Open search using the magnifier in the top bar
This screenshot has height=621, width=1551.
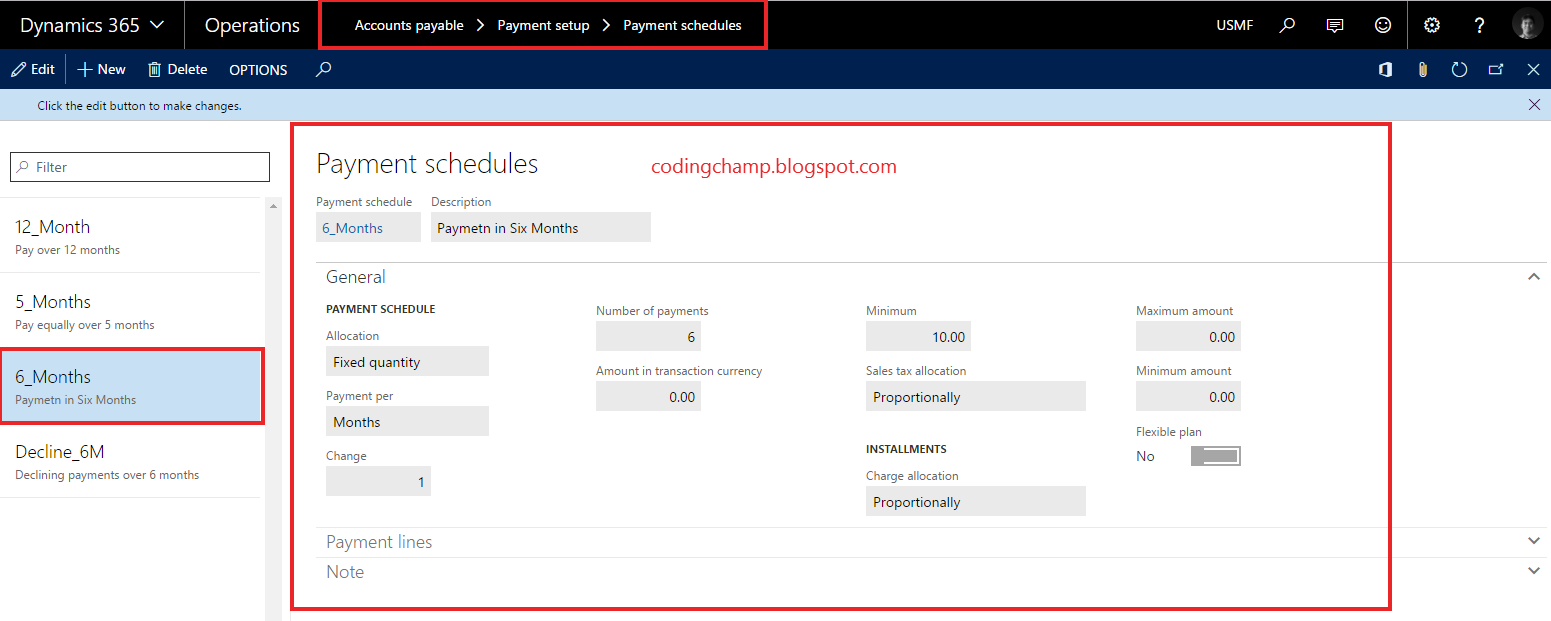1287,24
